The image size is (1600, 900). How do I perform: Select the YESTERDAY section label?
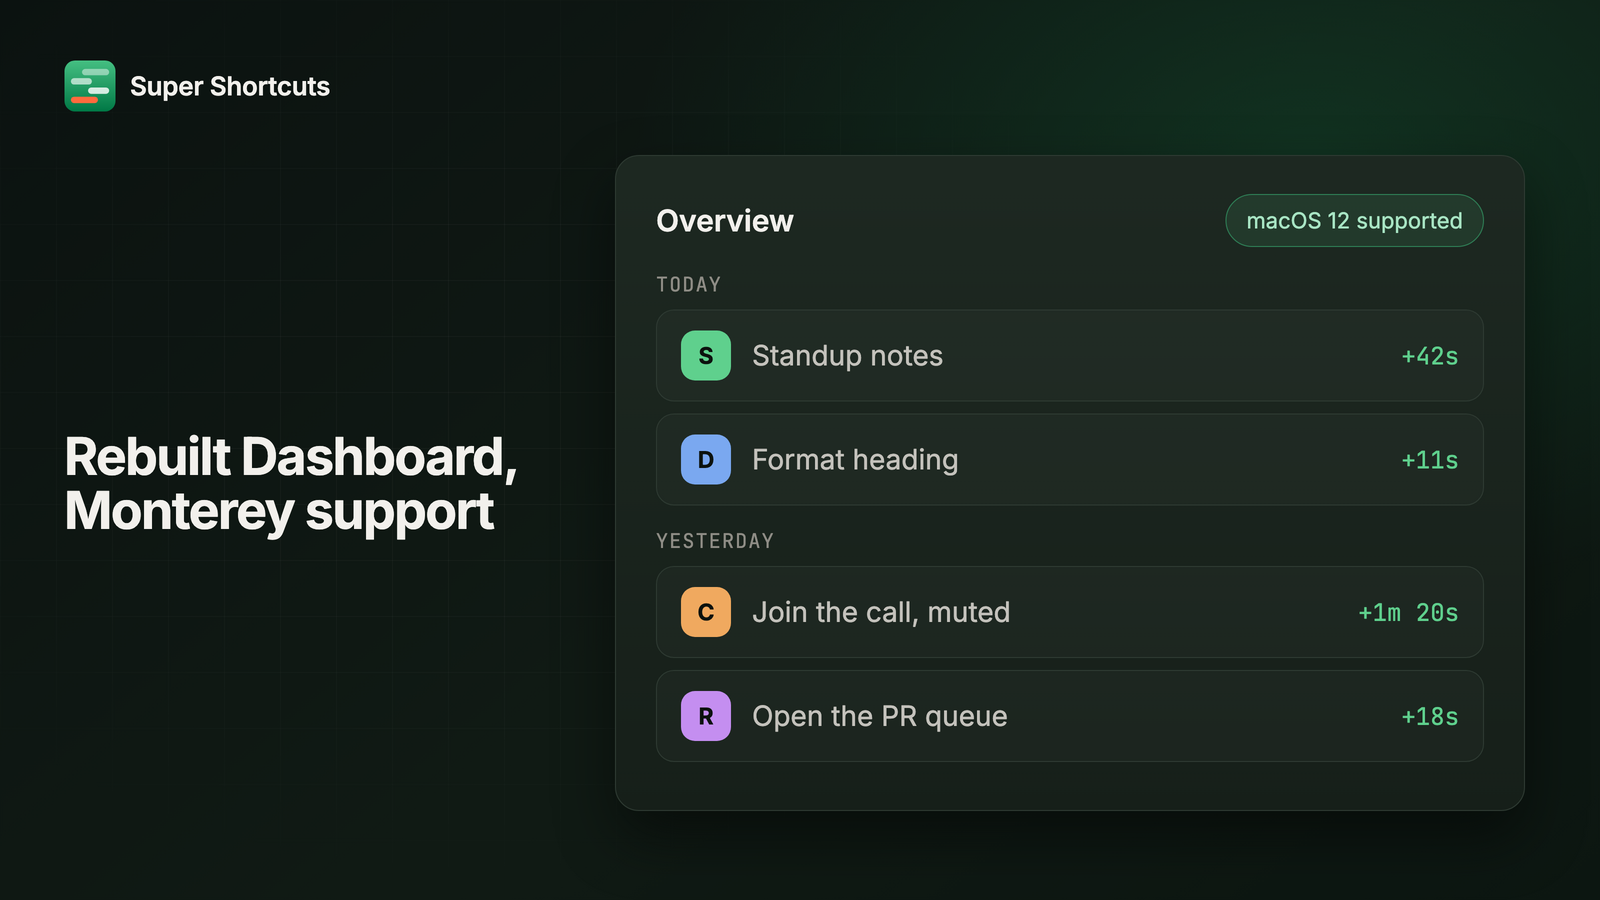point(715,541)
